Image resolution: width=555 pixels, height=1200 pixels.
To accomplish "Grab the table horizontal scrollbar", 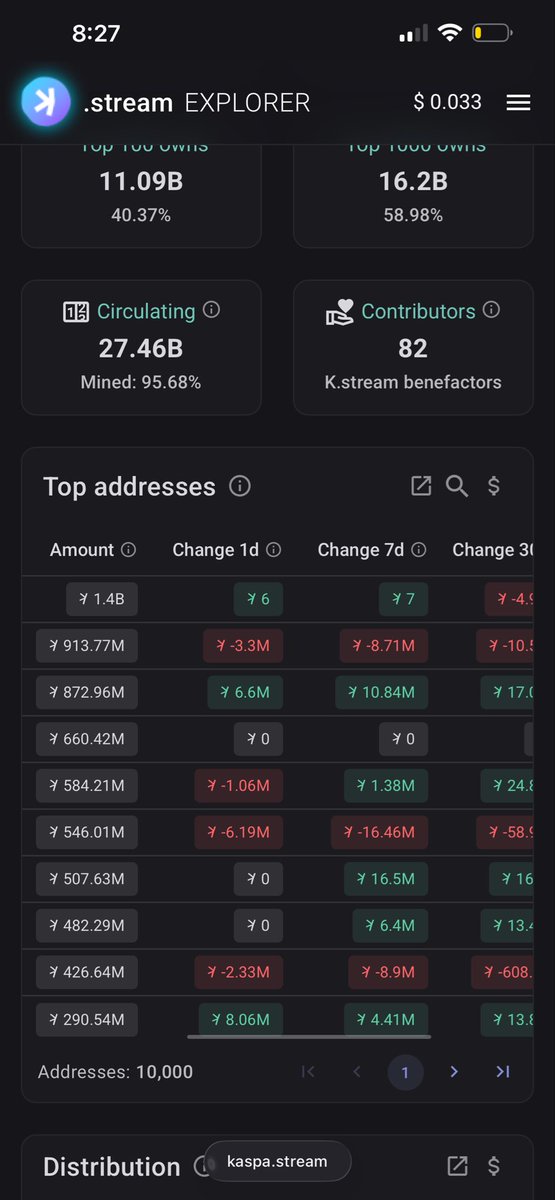I will pos(309,1036).
